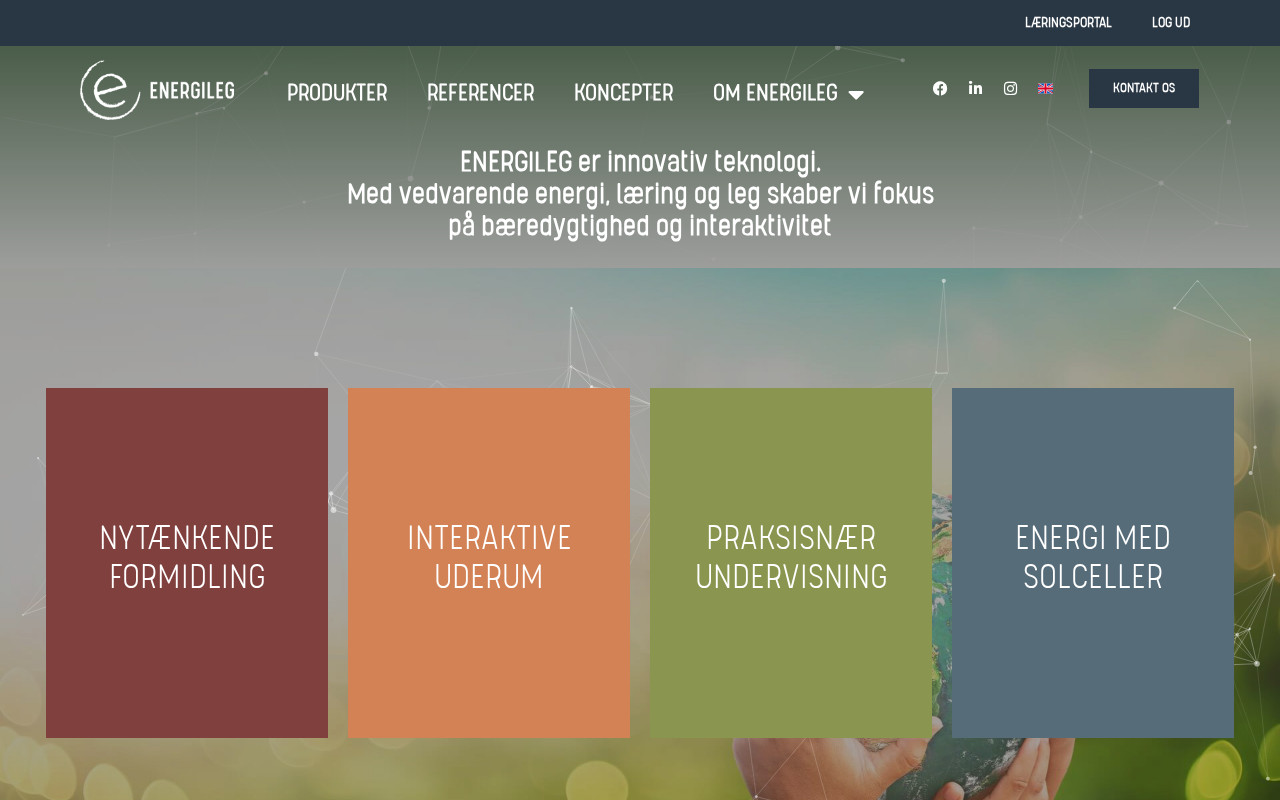Screen dimensions: 1280x800
Task: Open the PRAKSISNÆR UNDERVISNING green tile
Action: click(791, 563)
